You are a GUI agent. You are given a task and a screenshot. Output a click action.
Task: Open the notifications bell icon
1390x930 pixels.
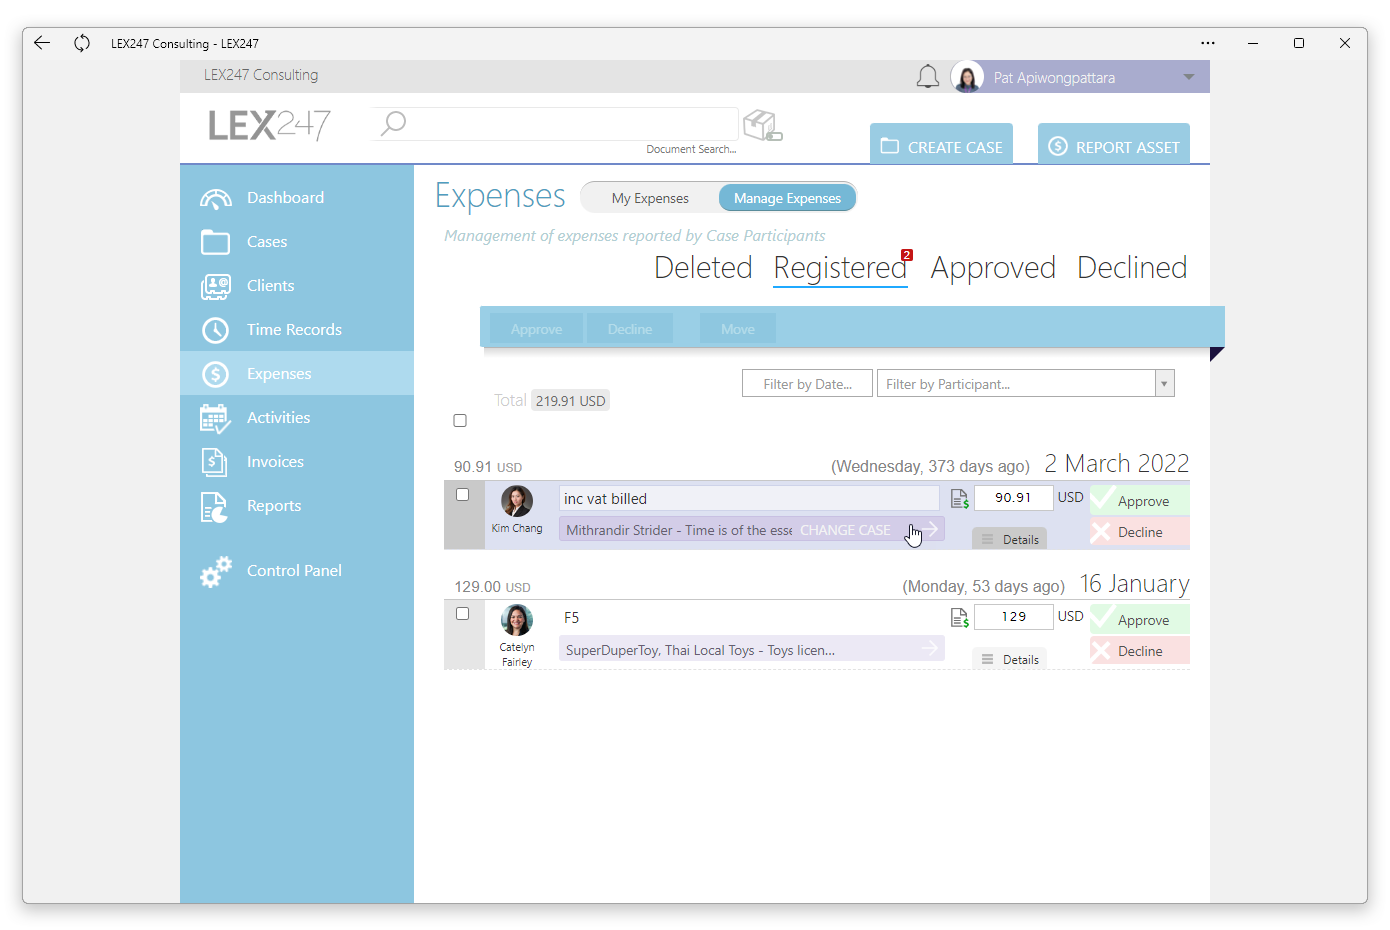(x=927, y=77)
